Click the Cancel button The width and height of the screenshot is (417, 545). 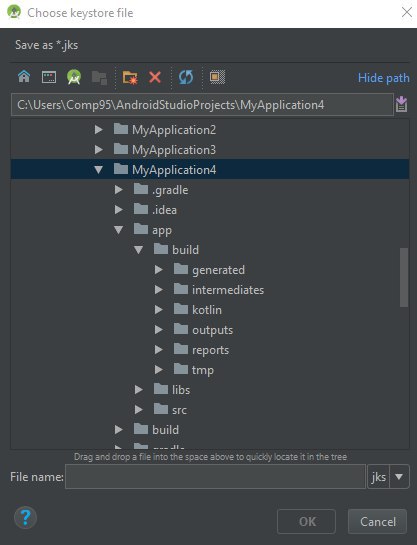(377, 521)
